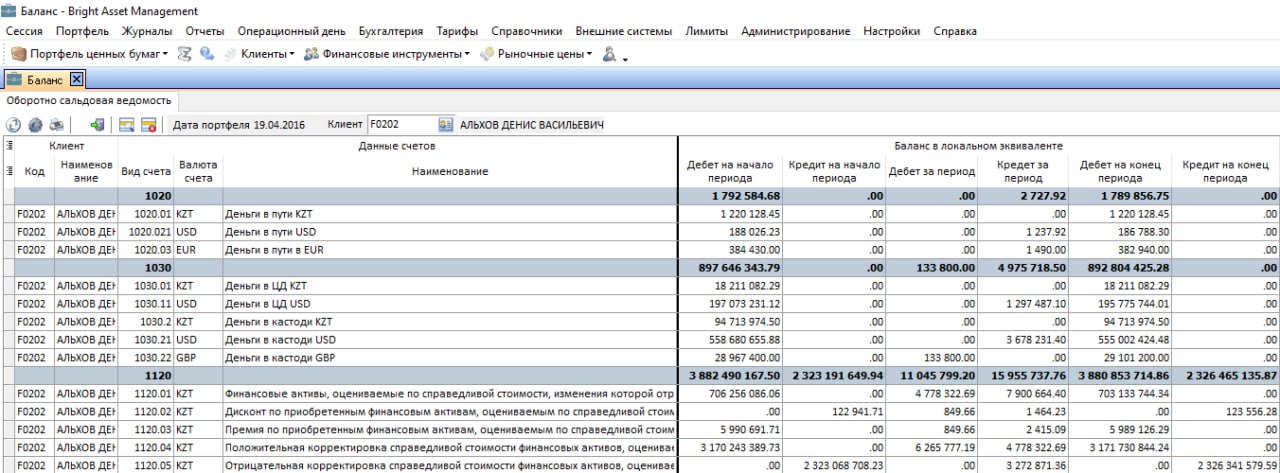Click the globe search icon in main toolbar

click(207, 54)
